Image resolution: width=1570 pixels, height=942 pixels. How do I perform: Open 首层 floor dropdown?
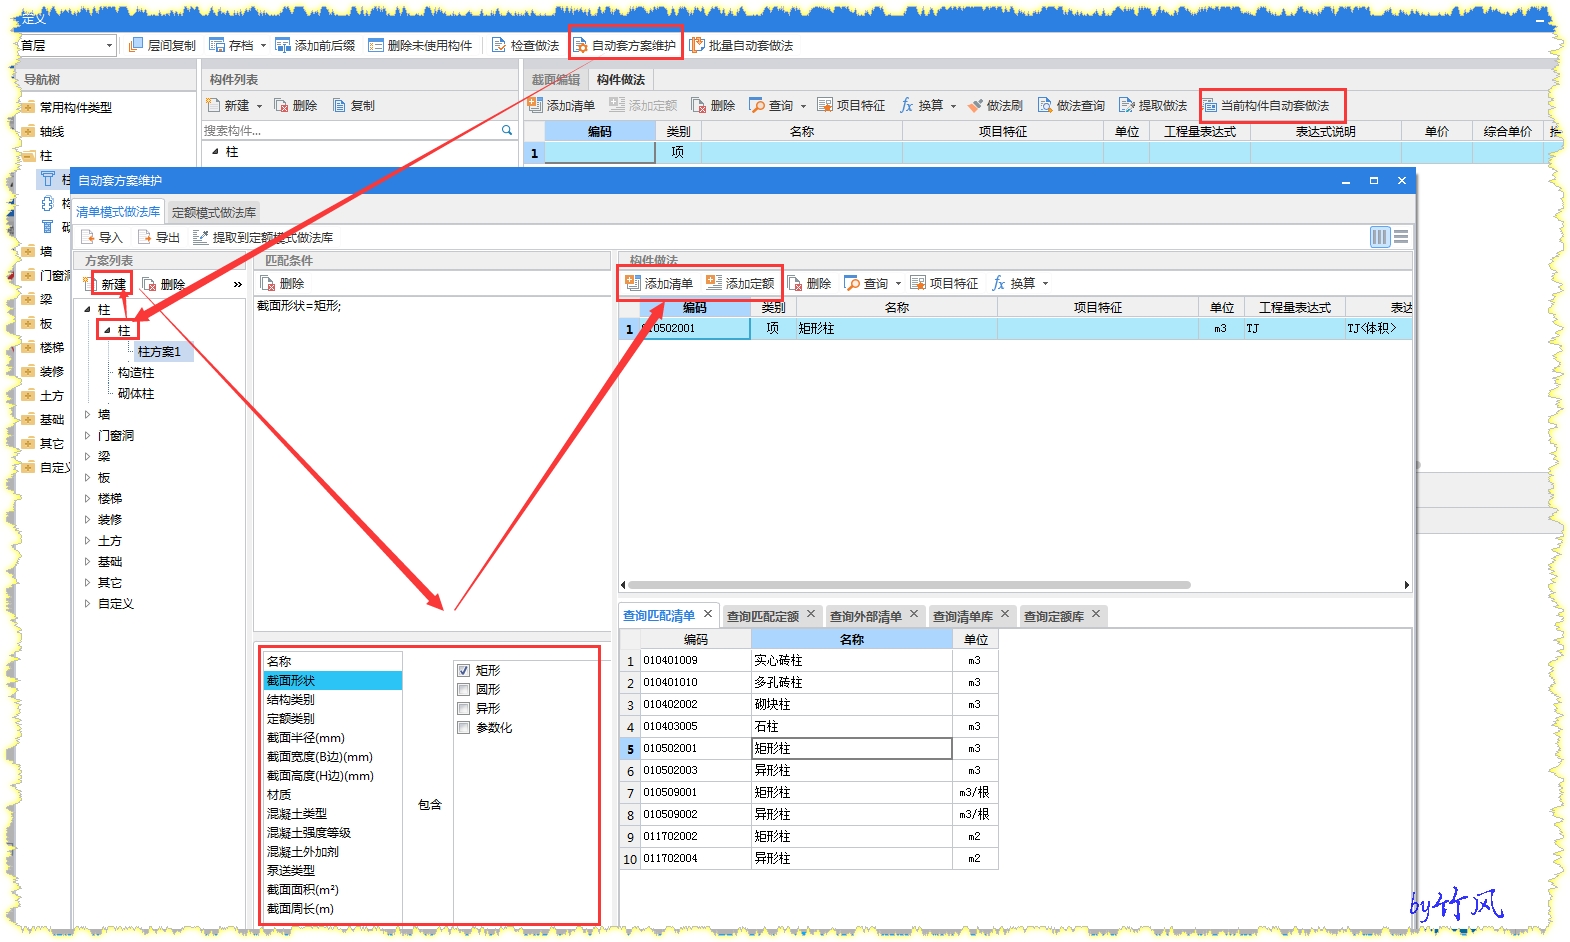point(109,45)
